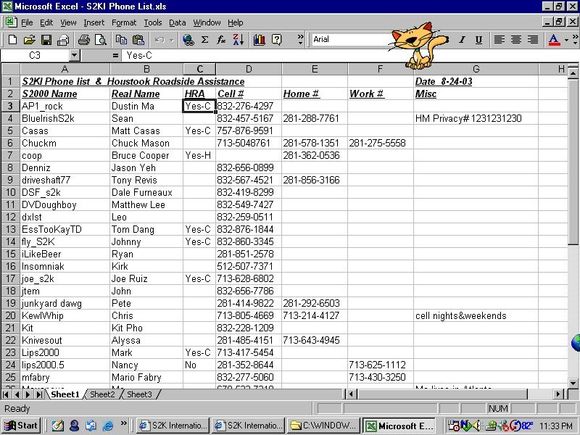The height and width of the screenshot is (435, 580).
Task: Open Print Preview icon
Action: pyautogui.click(x=100, y=40)
